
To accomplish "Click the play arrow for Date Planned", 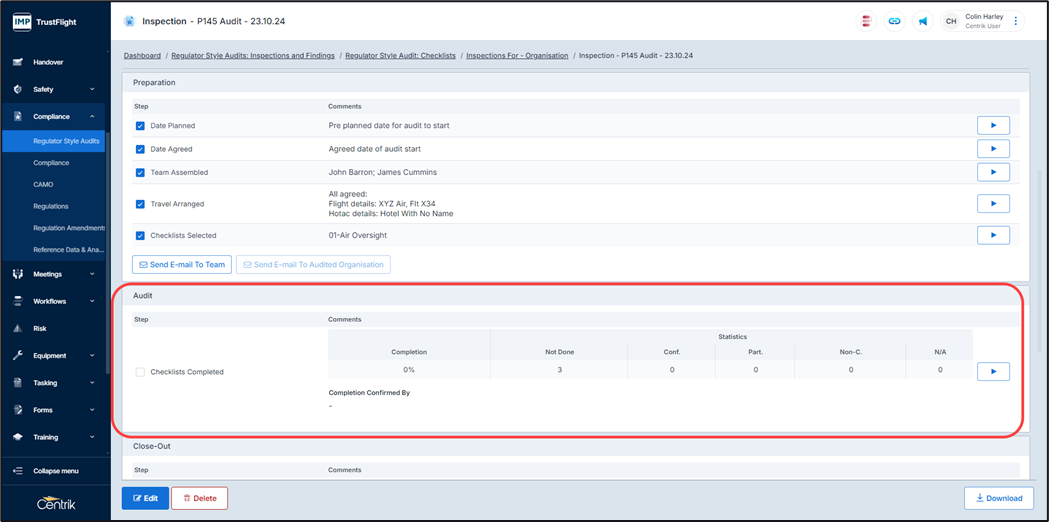I will pos(993,126).
